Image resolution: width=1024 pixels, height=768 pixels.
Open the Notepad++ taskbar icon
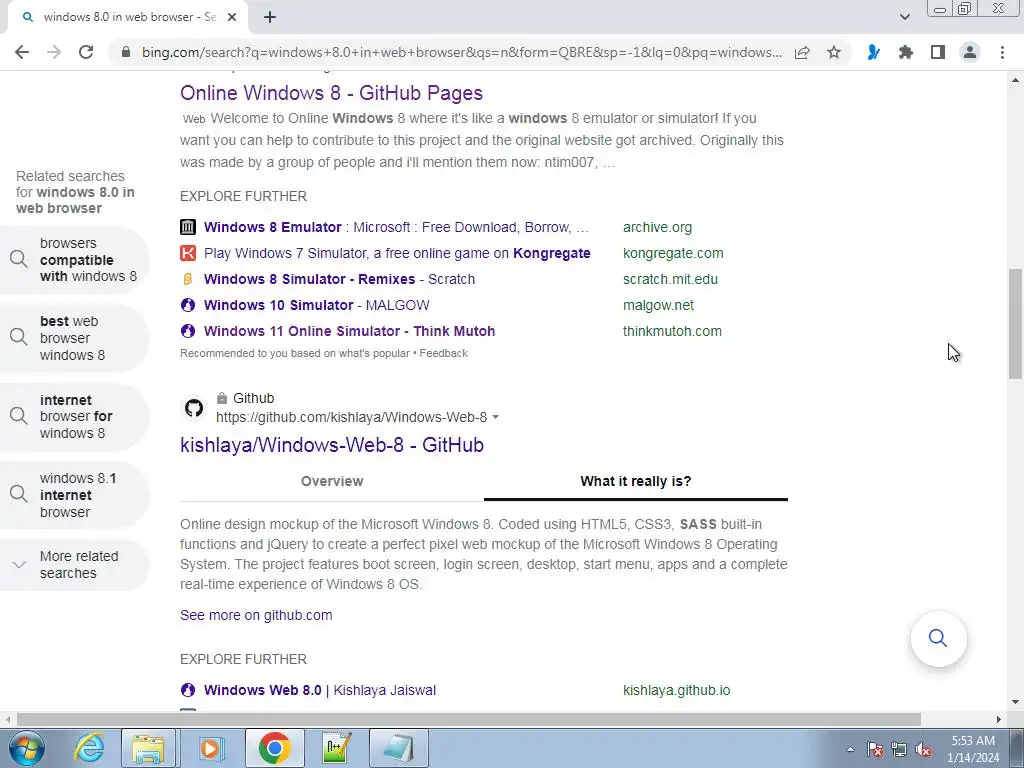(337, 748)
